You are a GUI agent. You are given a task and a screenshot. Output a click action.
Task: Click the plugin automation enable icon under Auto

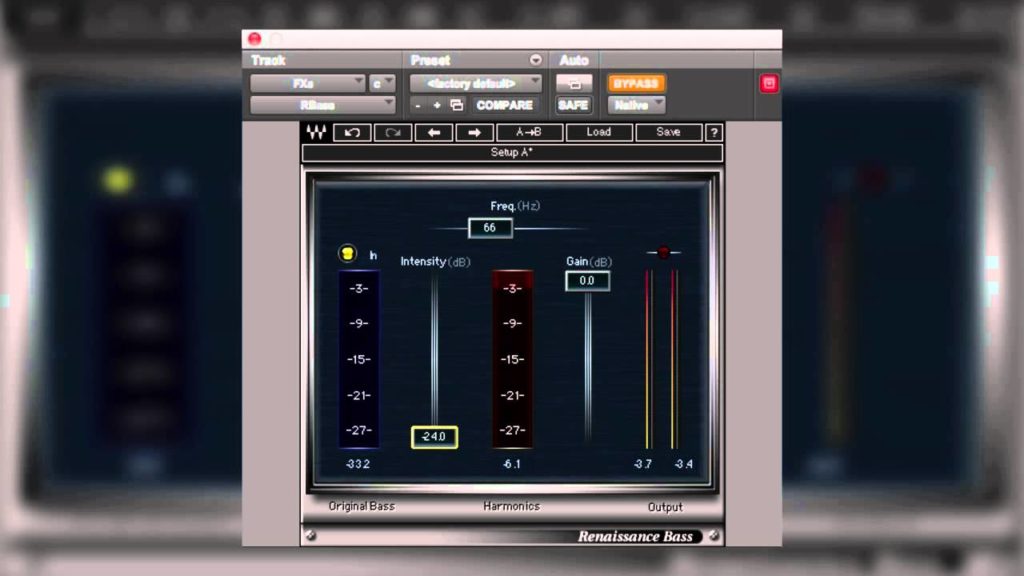point(574,84)
